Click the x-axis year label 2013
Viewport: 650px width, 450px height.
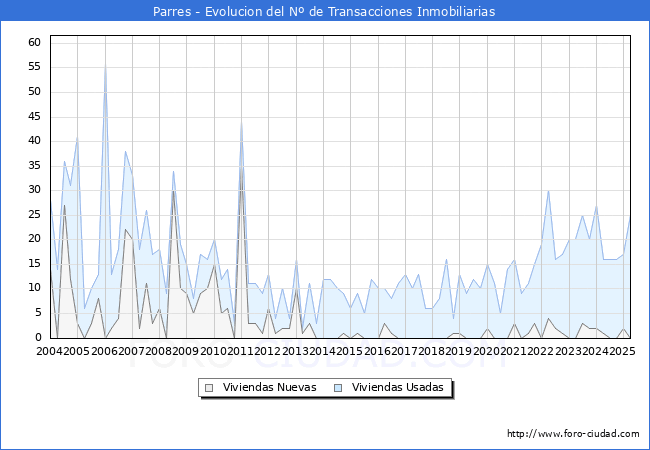click(x=296, y=351)
